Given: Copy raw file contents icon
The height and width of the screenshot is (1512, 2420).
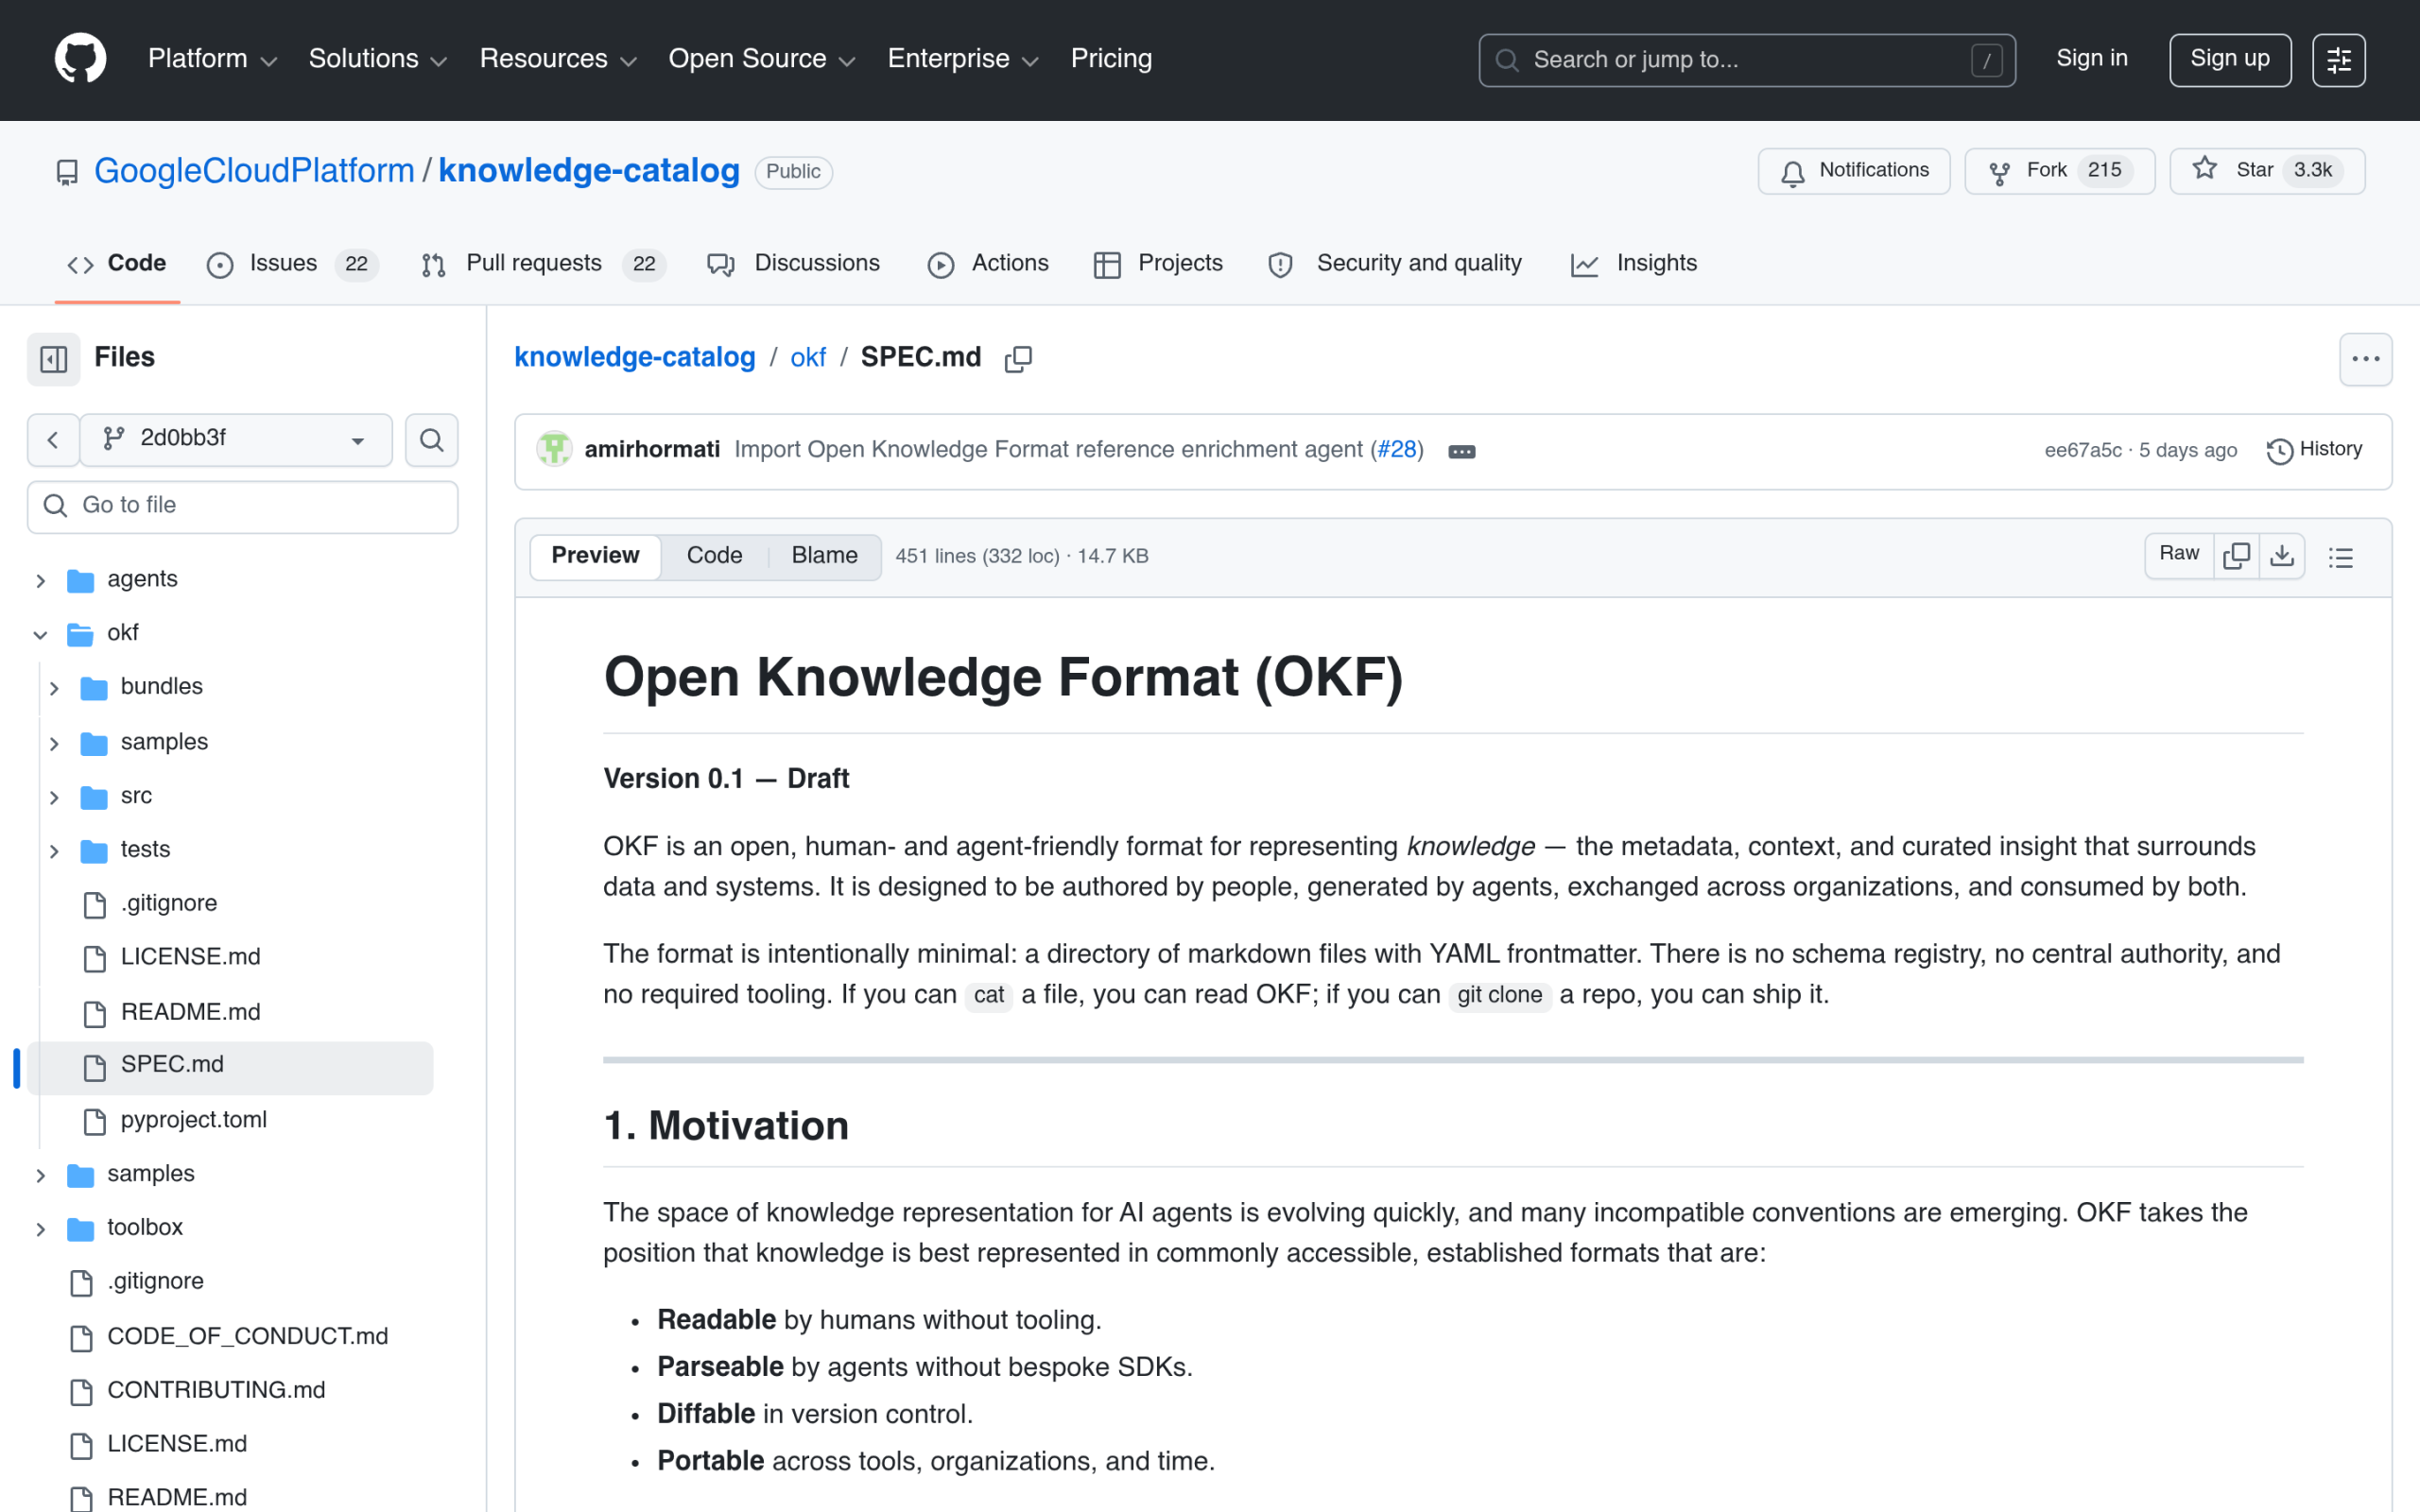Looking at the screenshot, I should click(x=2236, y=556).
